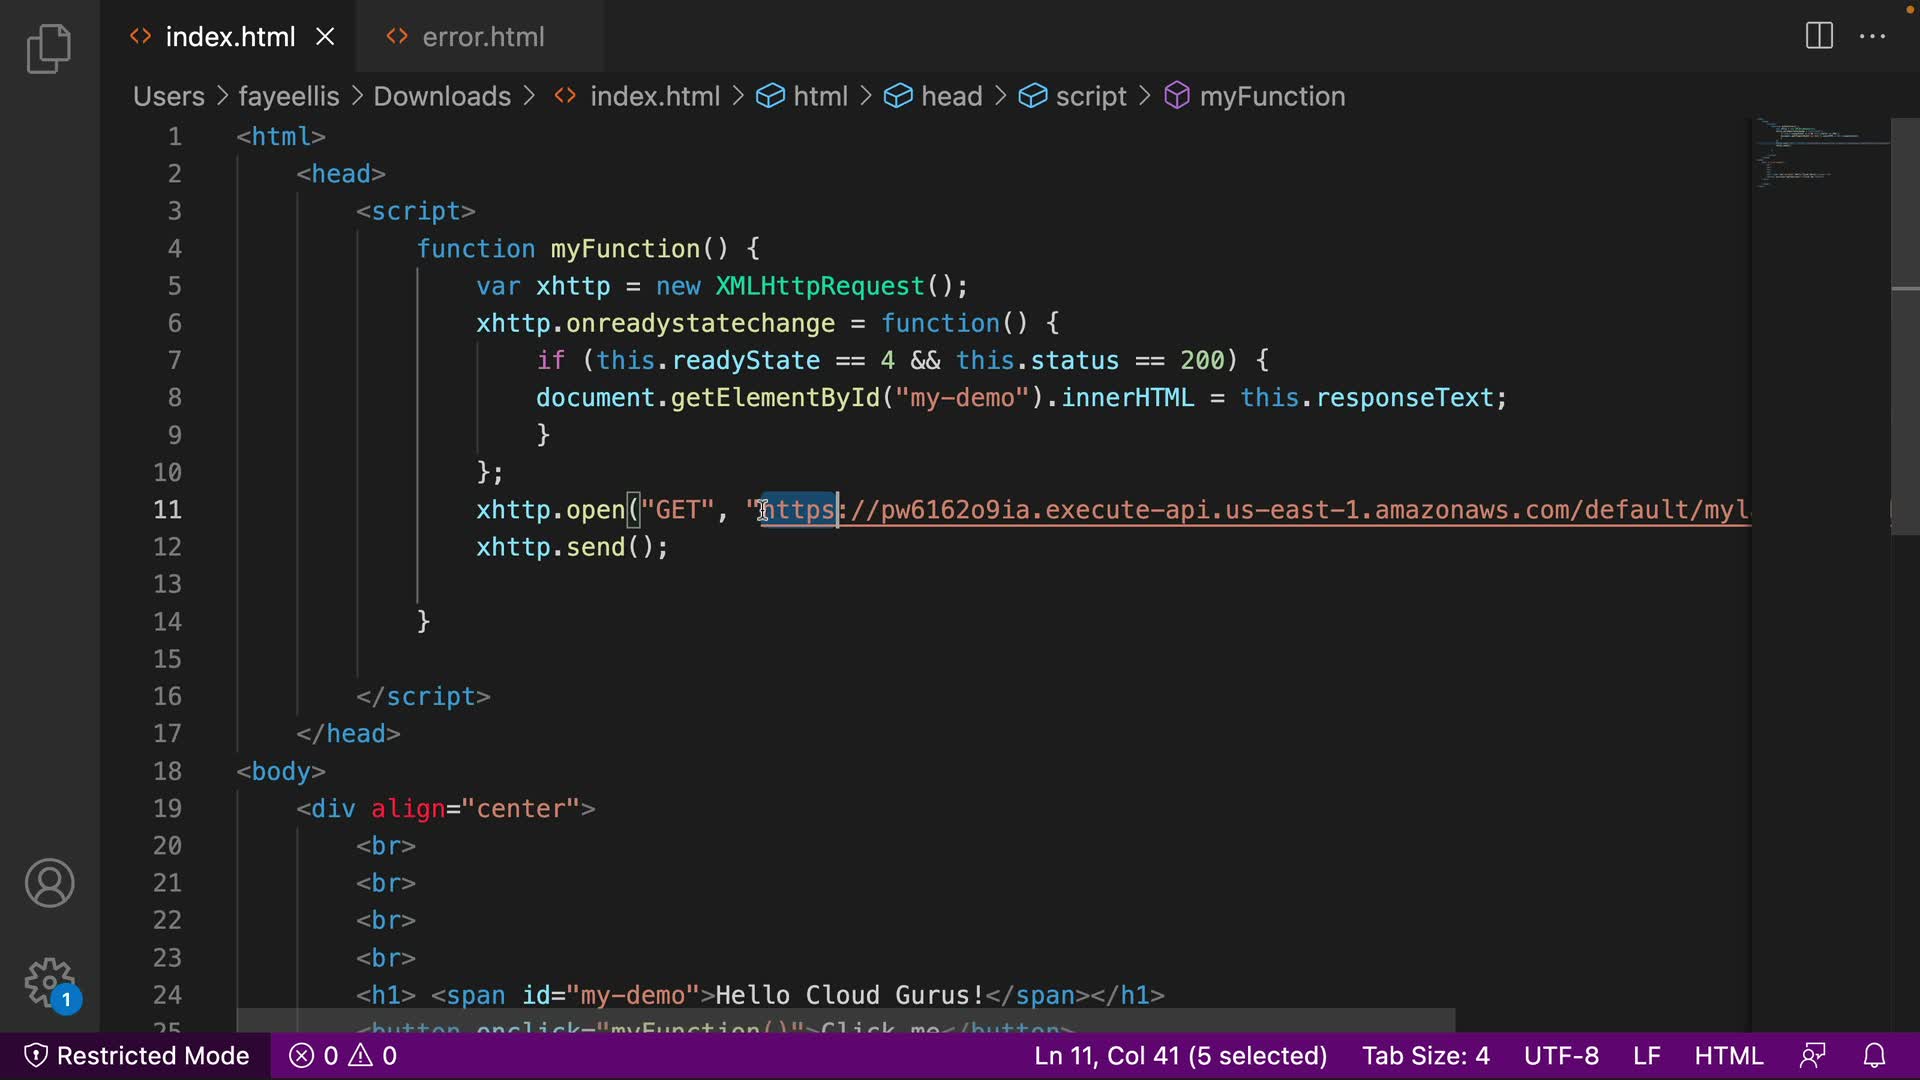The width and height of the screenshot is (1920, 1080).
Task: Select the index.html editor tab
Action: point(229,37)
